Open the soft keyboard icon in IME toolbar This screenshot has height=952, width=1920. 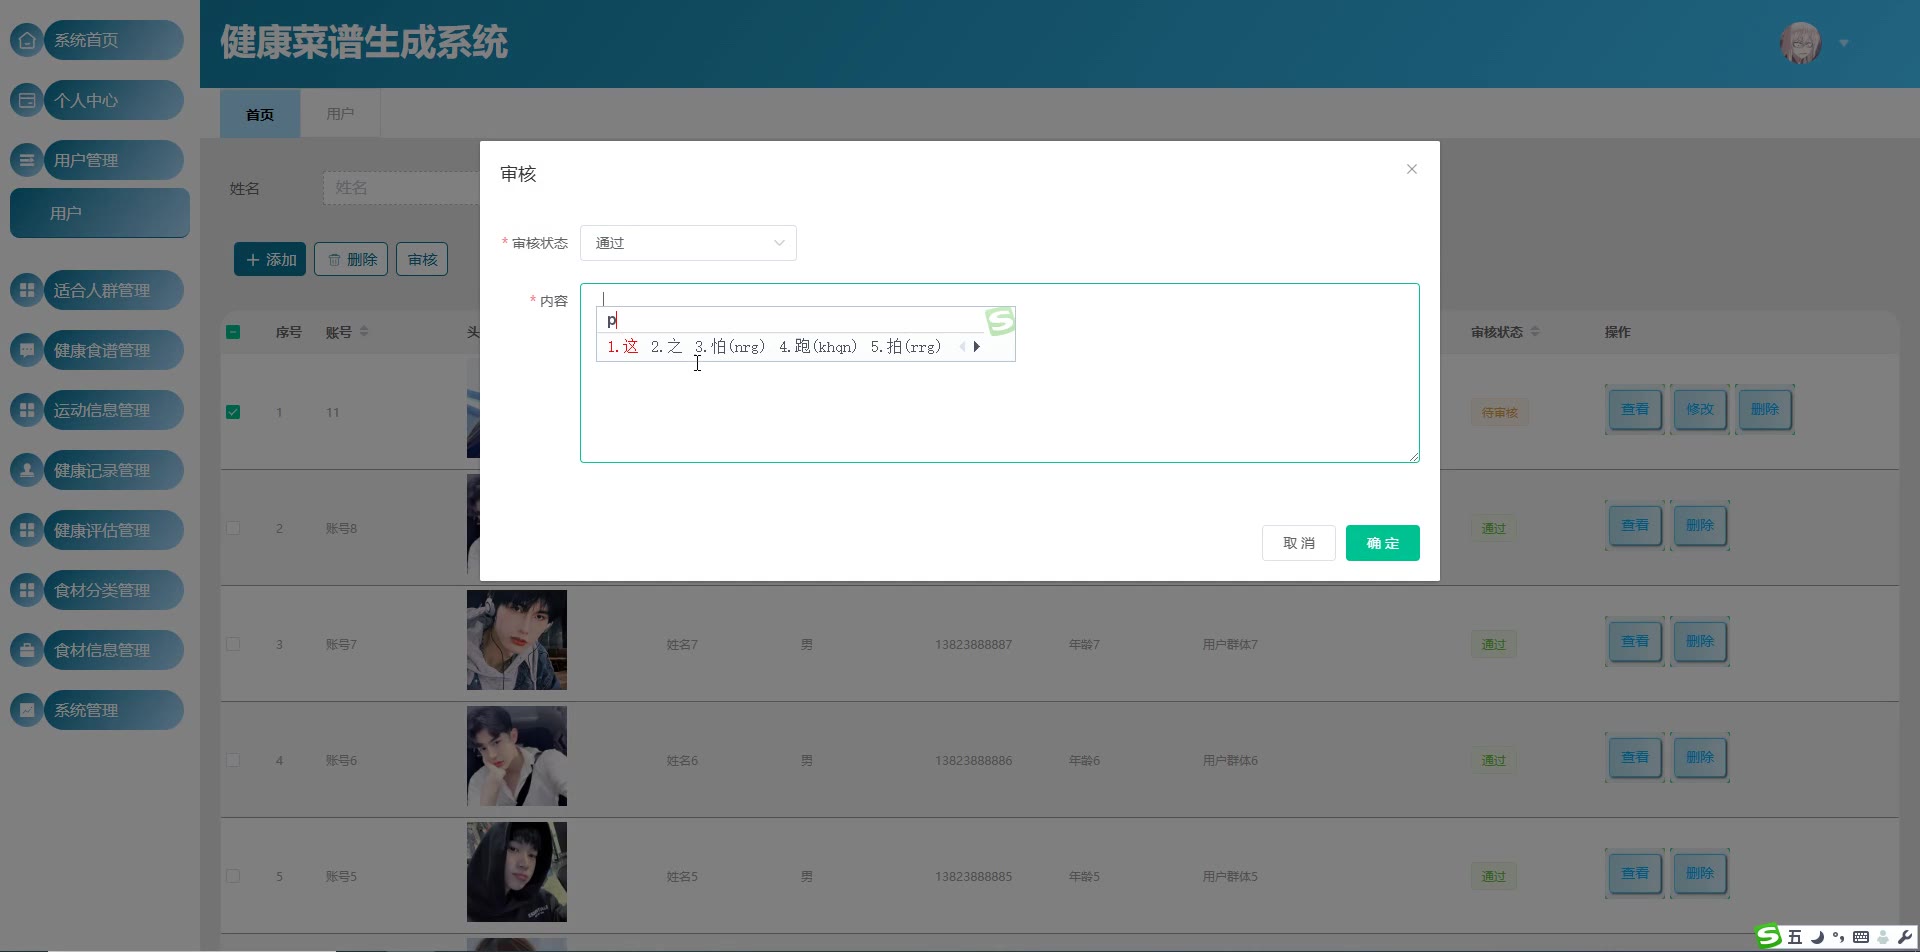(x=1861, y=937)
